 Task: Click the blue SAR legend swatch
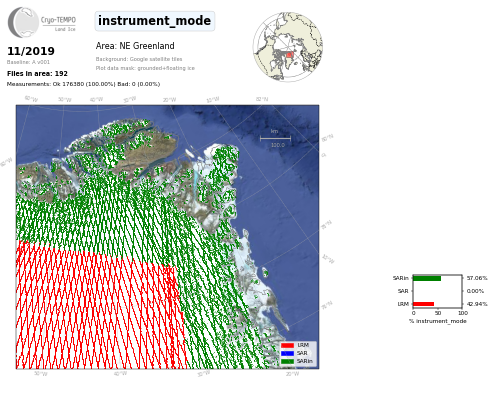tap(287, 353)
